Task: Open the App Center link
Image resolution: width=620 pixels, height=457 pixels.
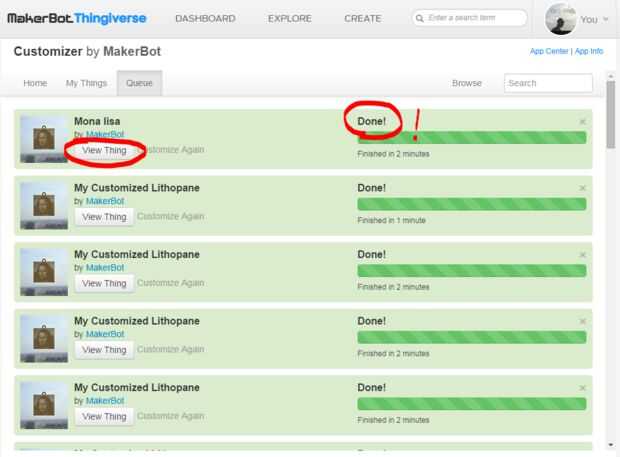Action: [x=549, y=51]
